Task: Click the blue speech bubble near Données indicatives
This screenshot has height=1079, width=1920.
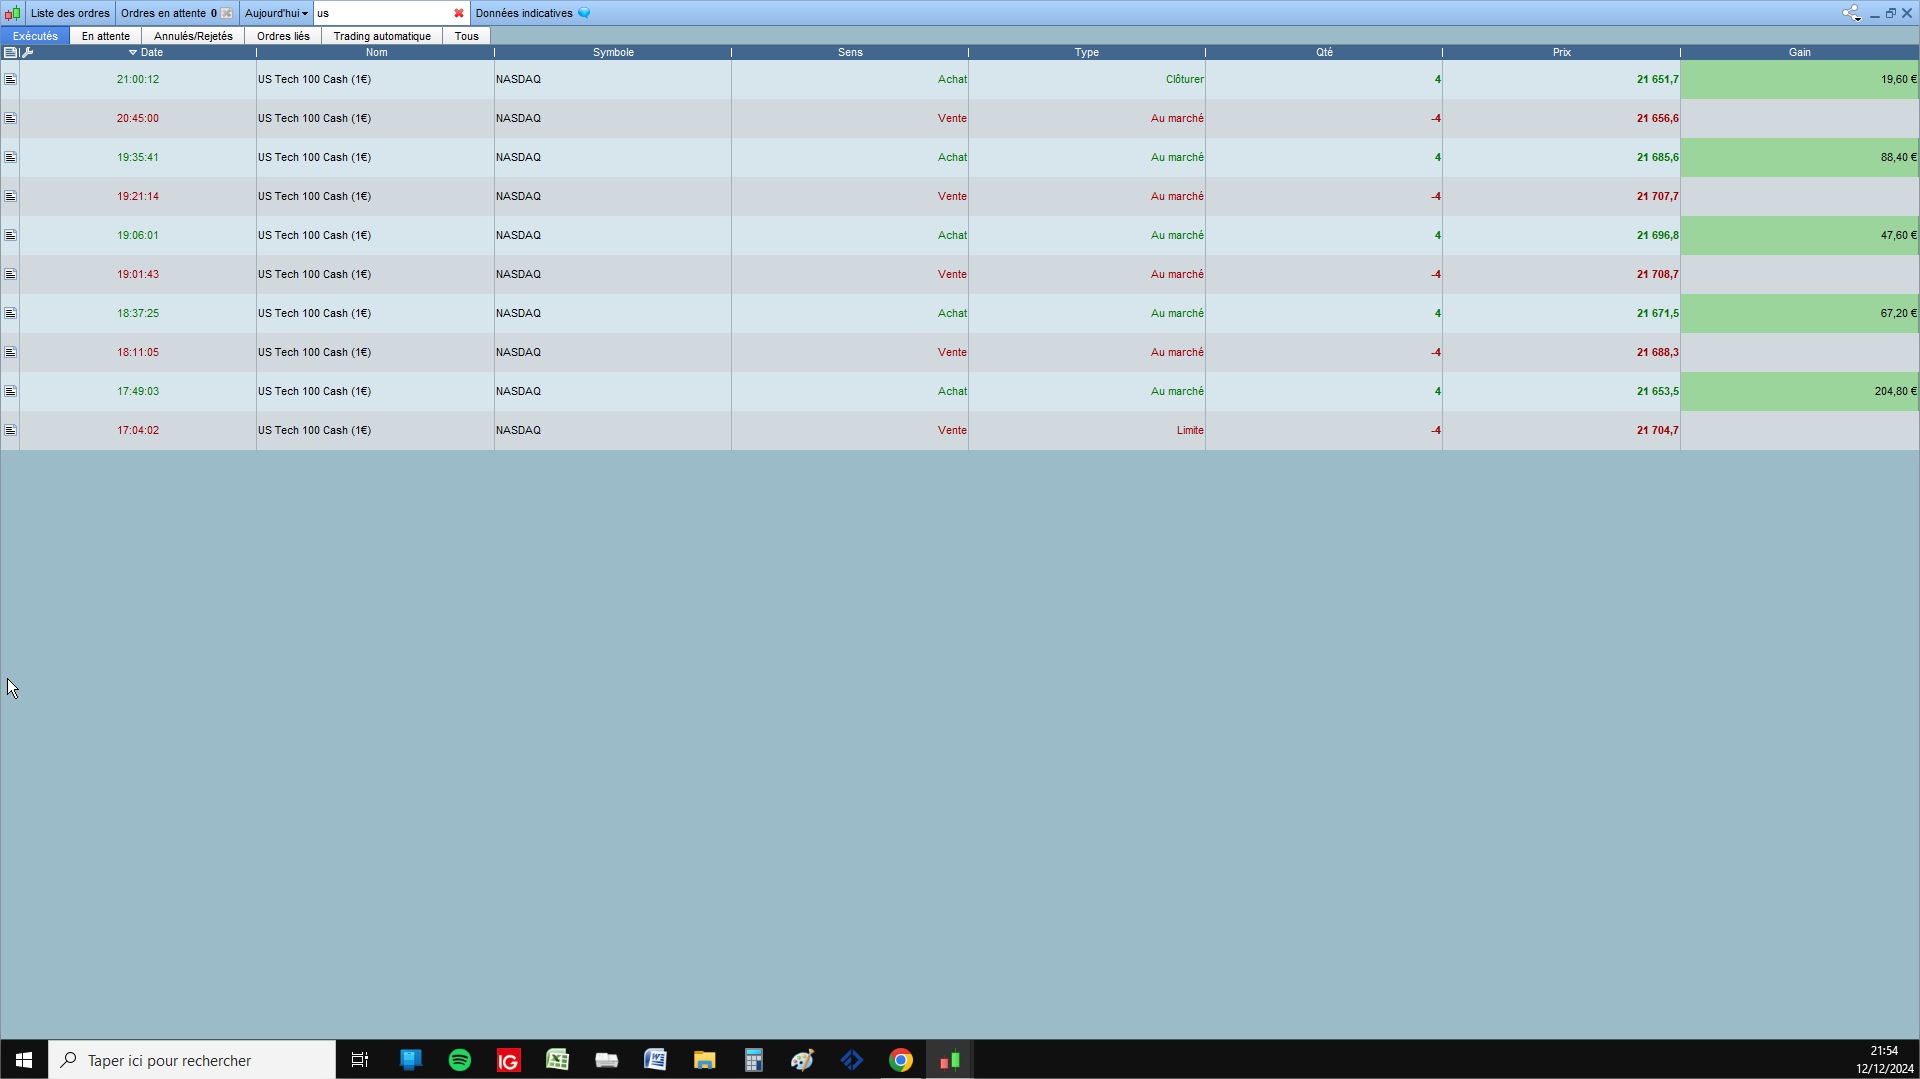Action: [584, 13]
